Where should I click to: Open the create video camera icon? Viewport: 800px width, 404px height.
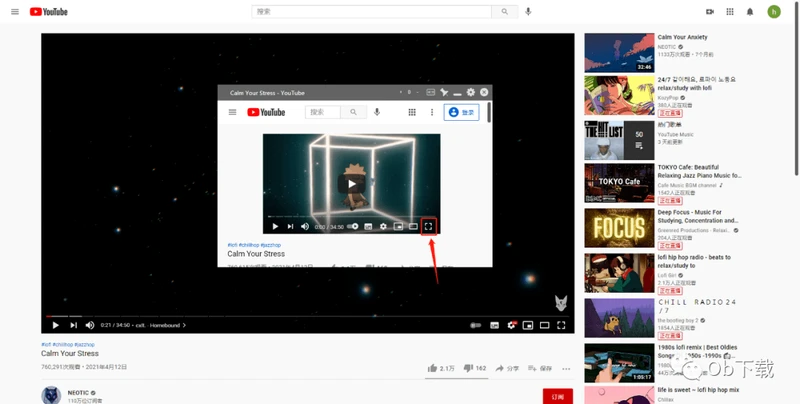tap(710, 12)
